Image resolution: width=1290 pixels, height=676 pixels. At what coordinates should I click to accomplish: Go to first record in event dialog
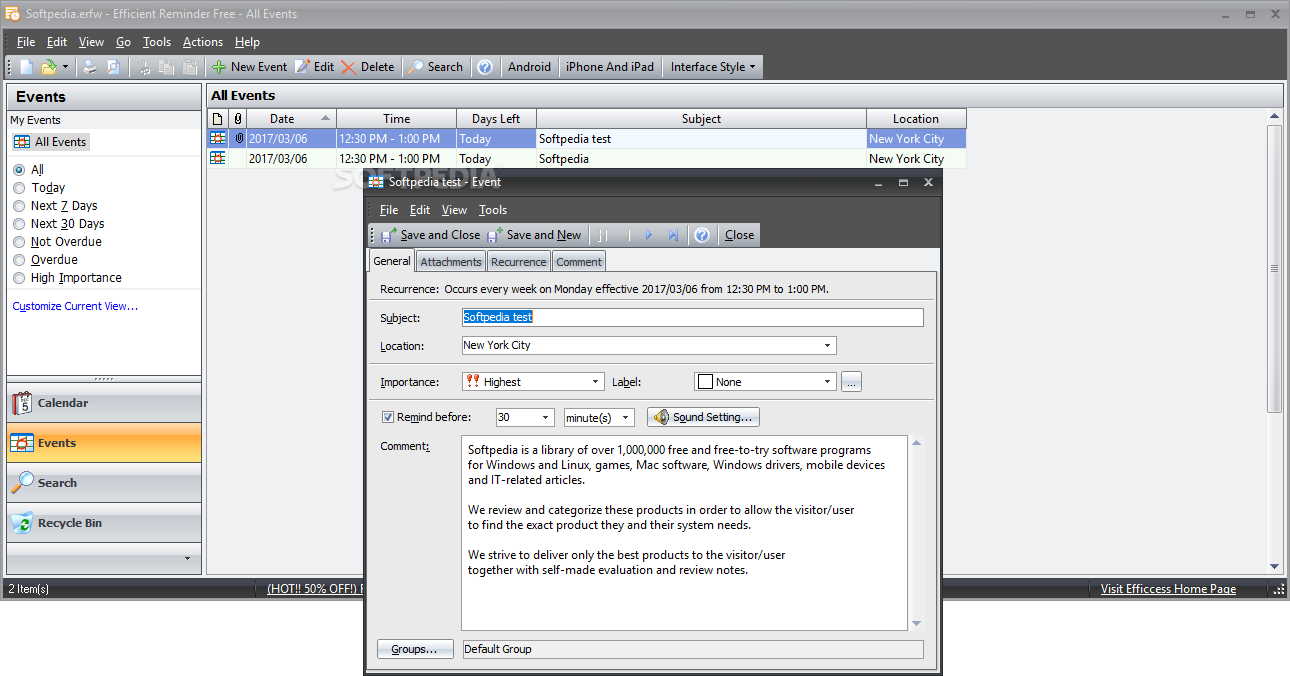pyautogui.click(x=603, y=235)
